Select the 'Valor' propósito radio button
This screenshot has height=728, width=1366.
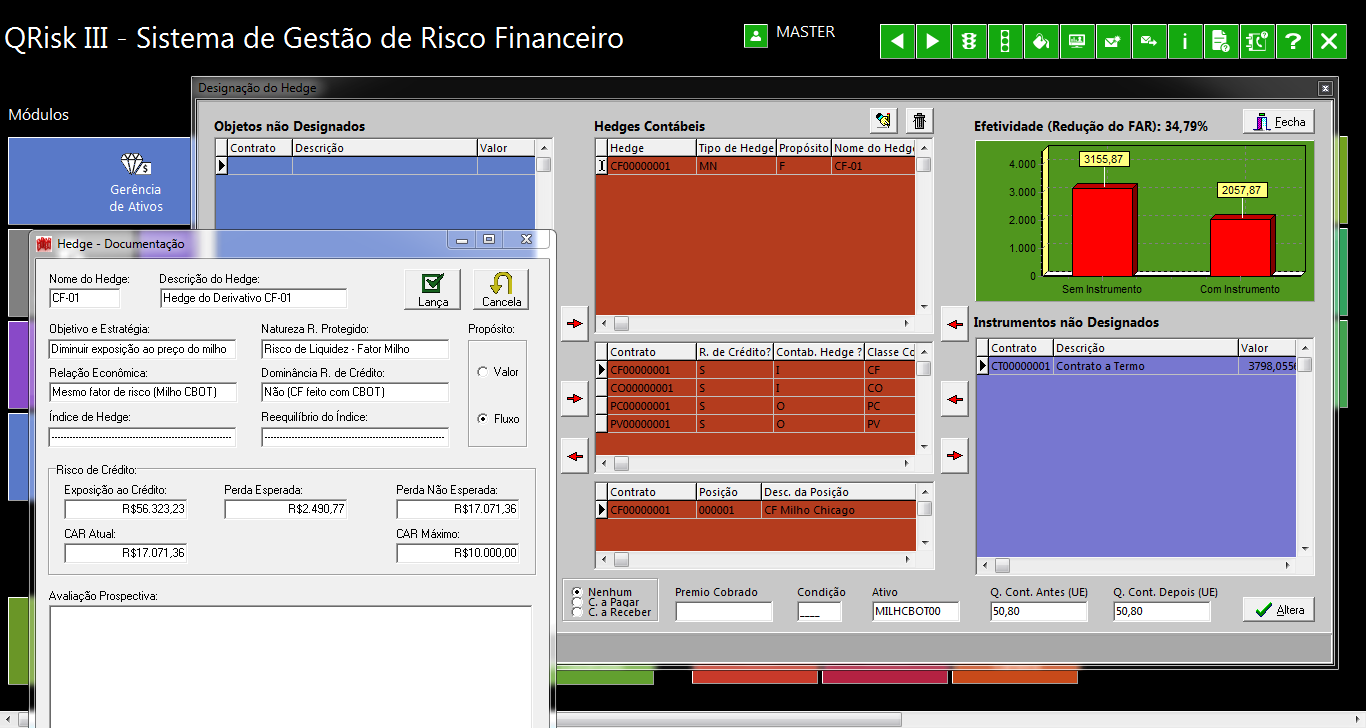coord(483,372)
